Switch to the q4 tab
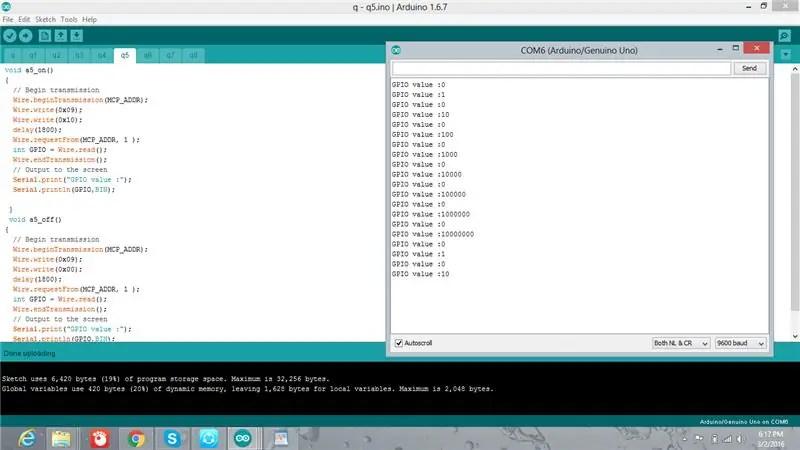 click(x=102, y=55)
